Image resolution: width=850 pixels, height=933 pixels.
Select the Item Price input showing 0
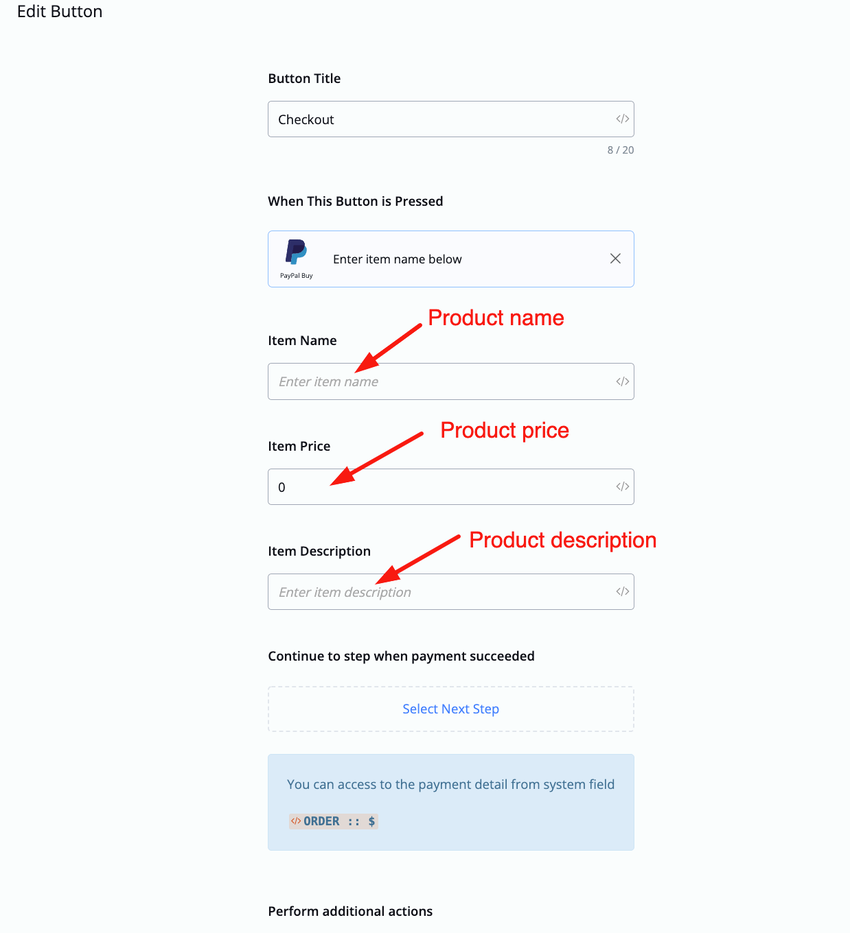[x=440, y=487]
